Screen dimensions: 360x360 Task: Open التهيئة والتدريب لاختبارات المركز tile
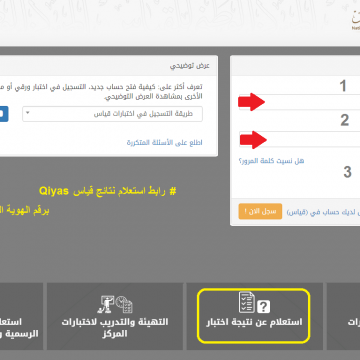click(115, 316)
